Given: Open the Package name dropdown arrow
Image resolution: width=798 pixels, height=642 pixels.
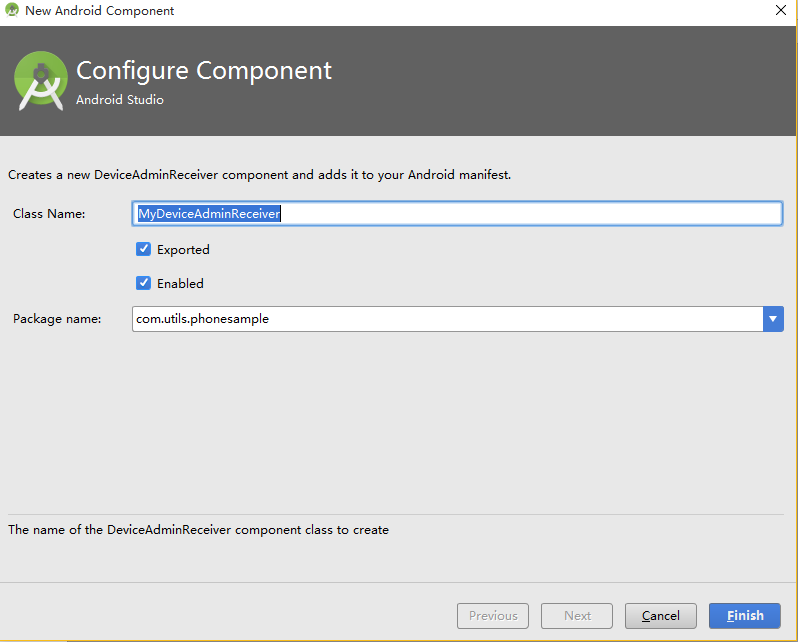Looking at the screenshot, I should coord(773,319).
